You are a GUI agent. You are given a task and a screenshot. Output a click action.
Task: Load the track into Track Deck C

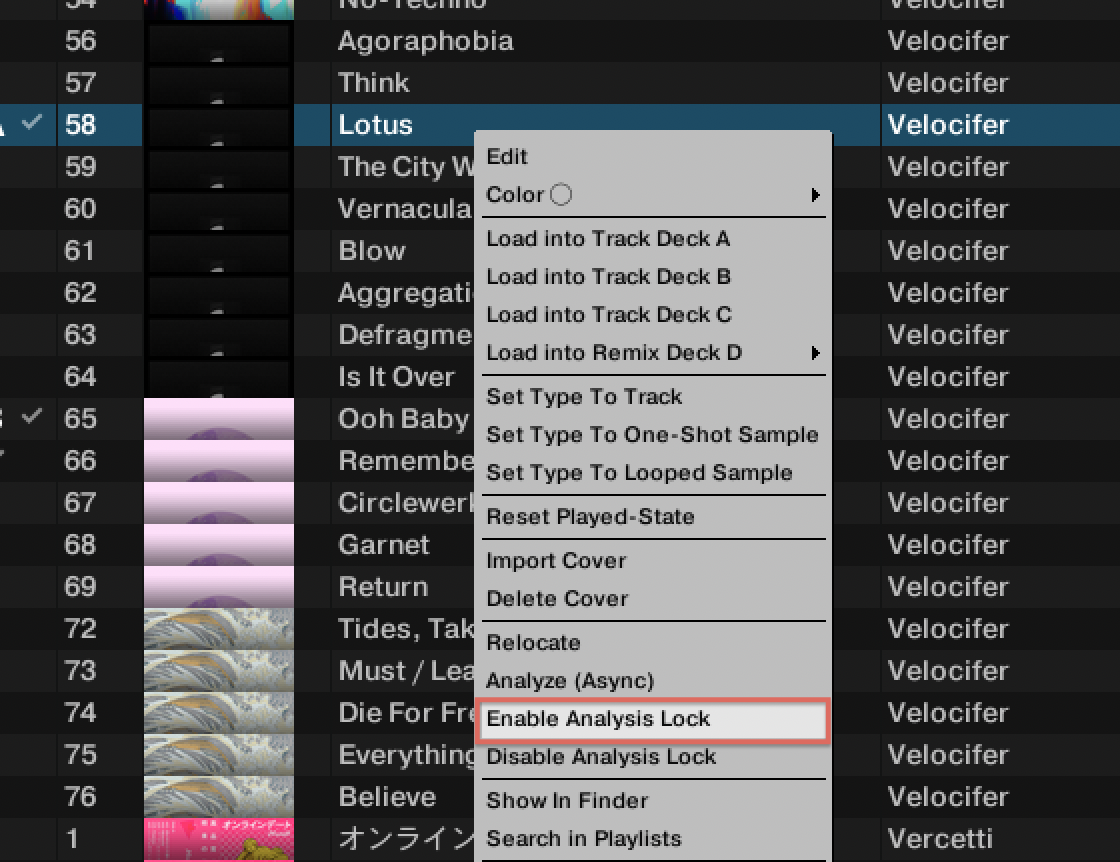(x=609, y=315)
